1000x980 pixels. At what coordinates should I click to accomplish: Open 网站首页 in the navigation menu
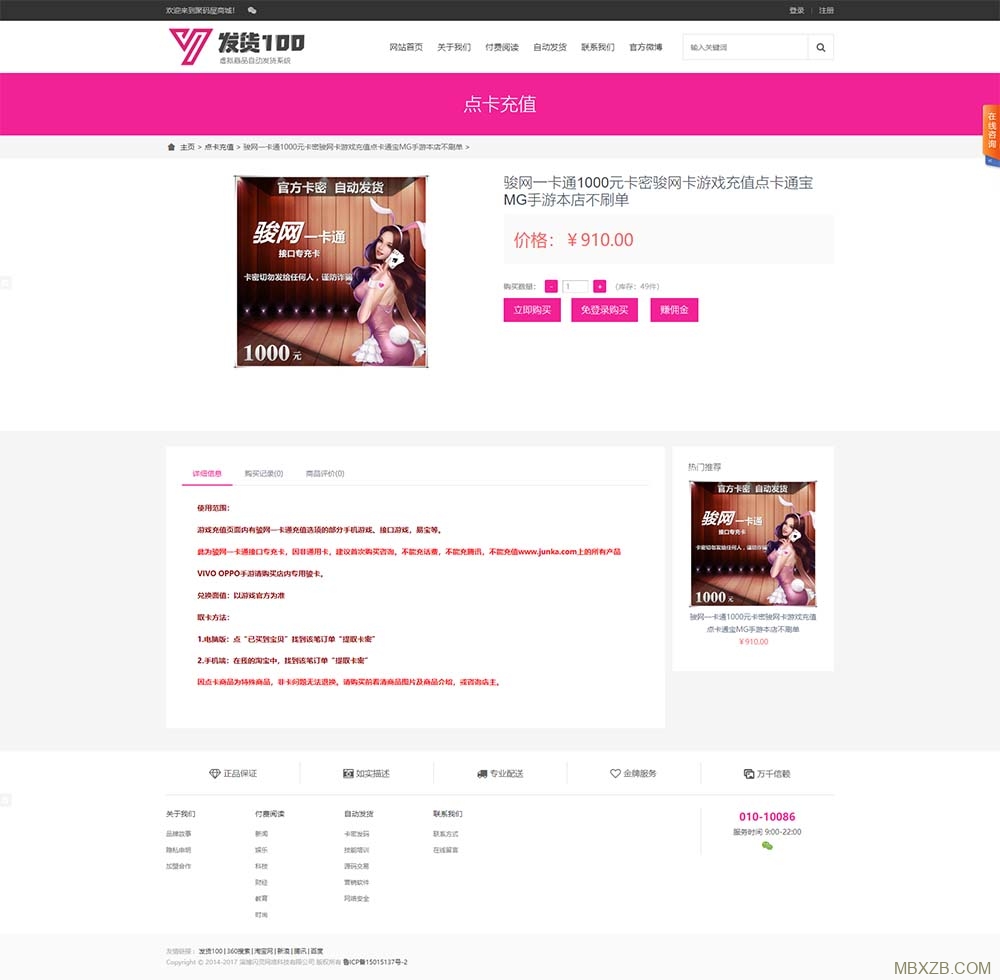click(406, 47)
